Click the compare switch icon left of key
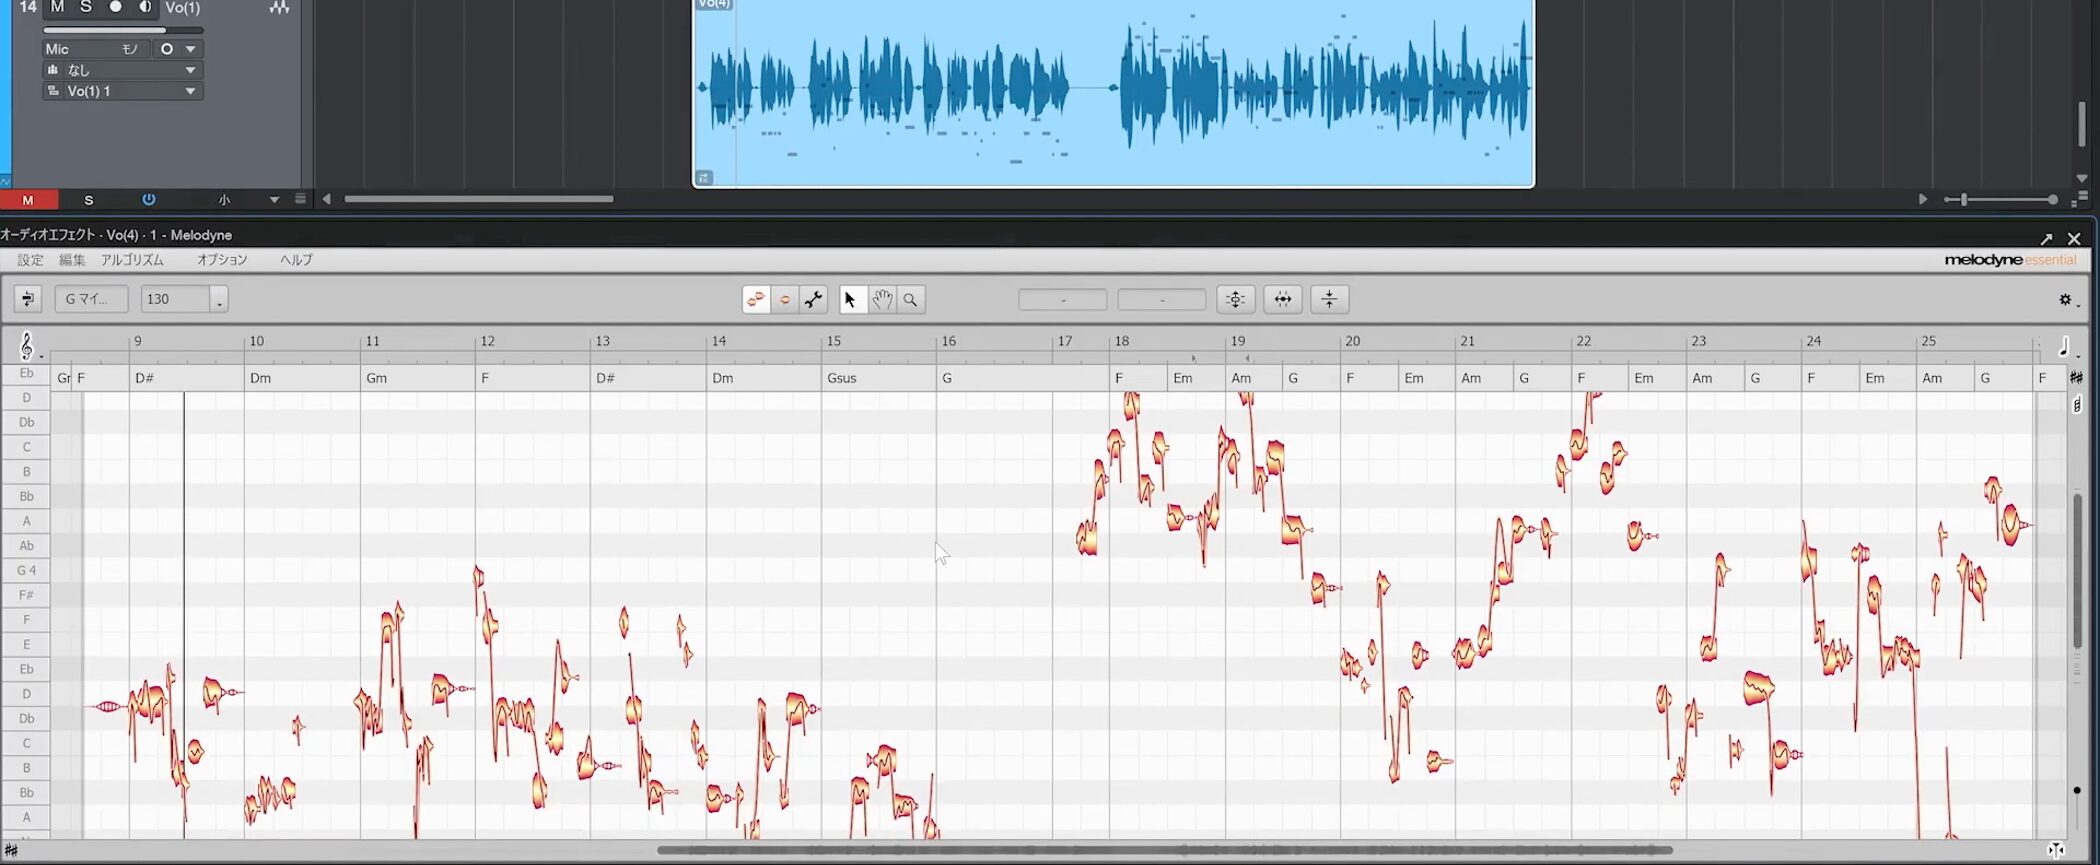 (27, 299)
